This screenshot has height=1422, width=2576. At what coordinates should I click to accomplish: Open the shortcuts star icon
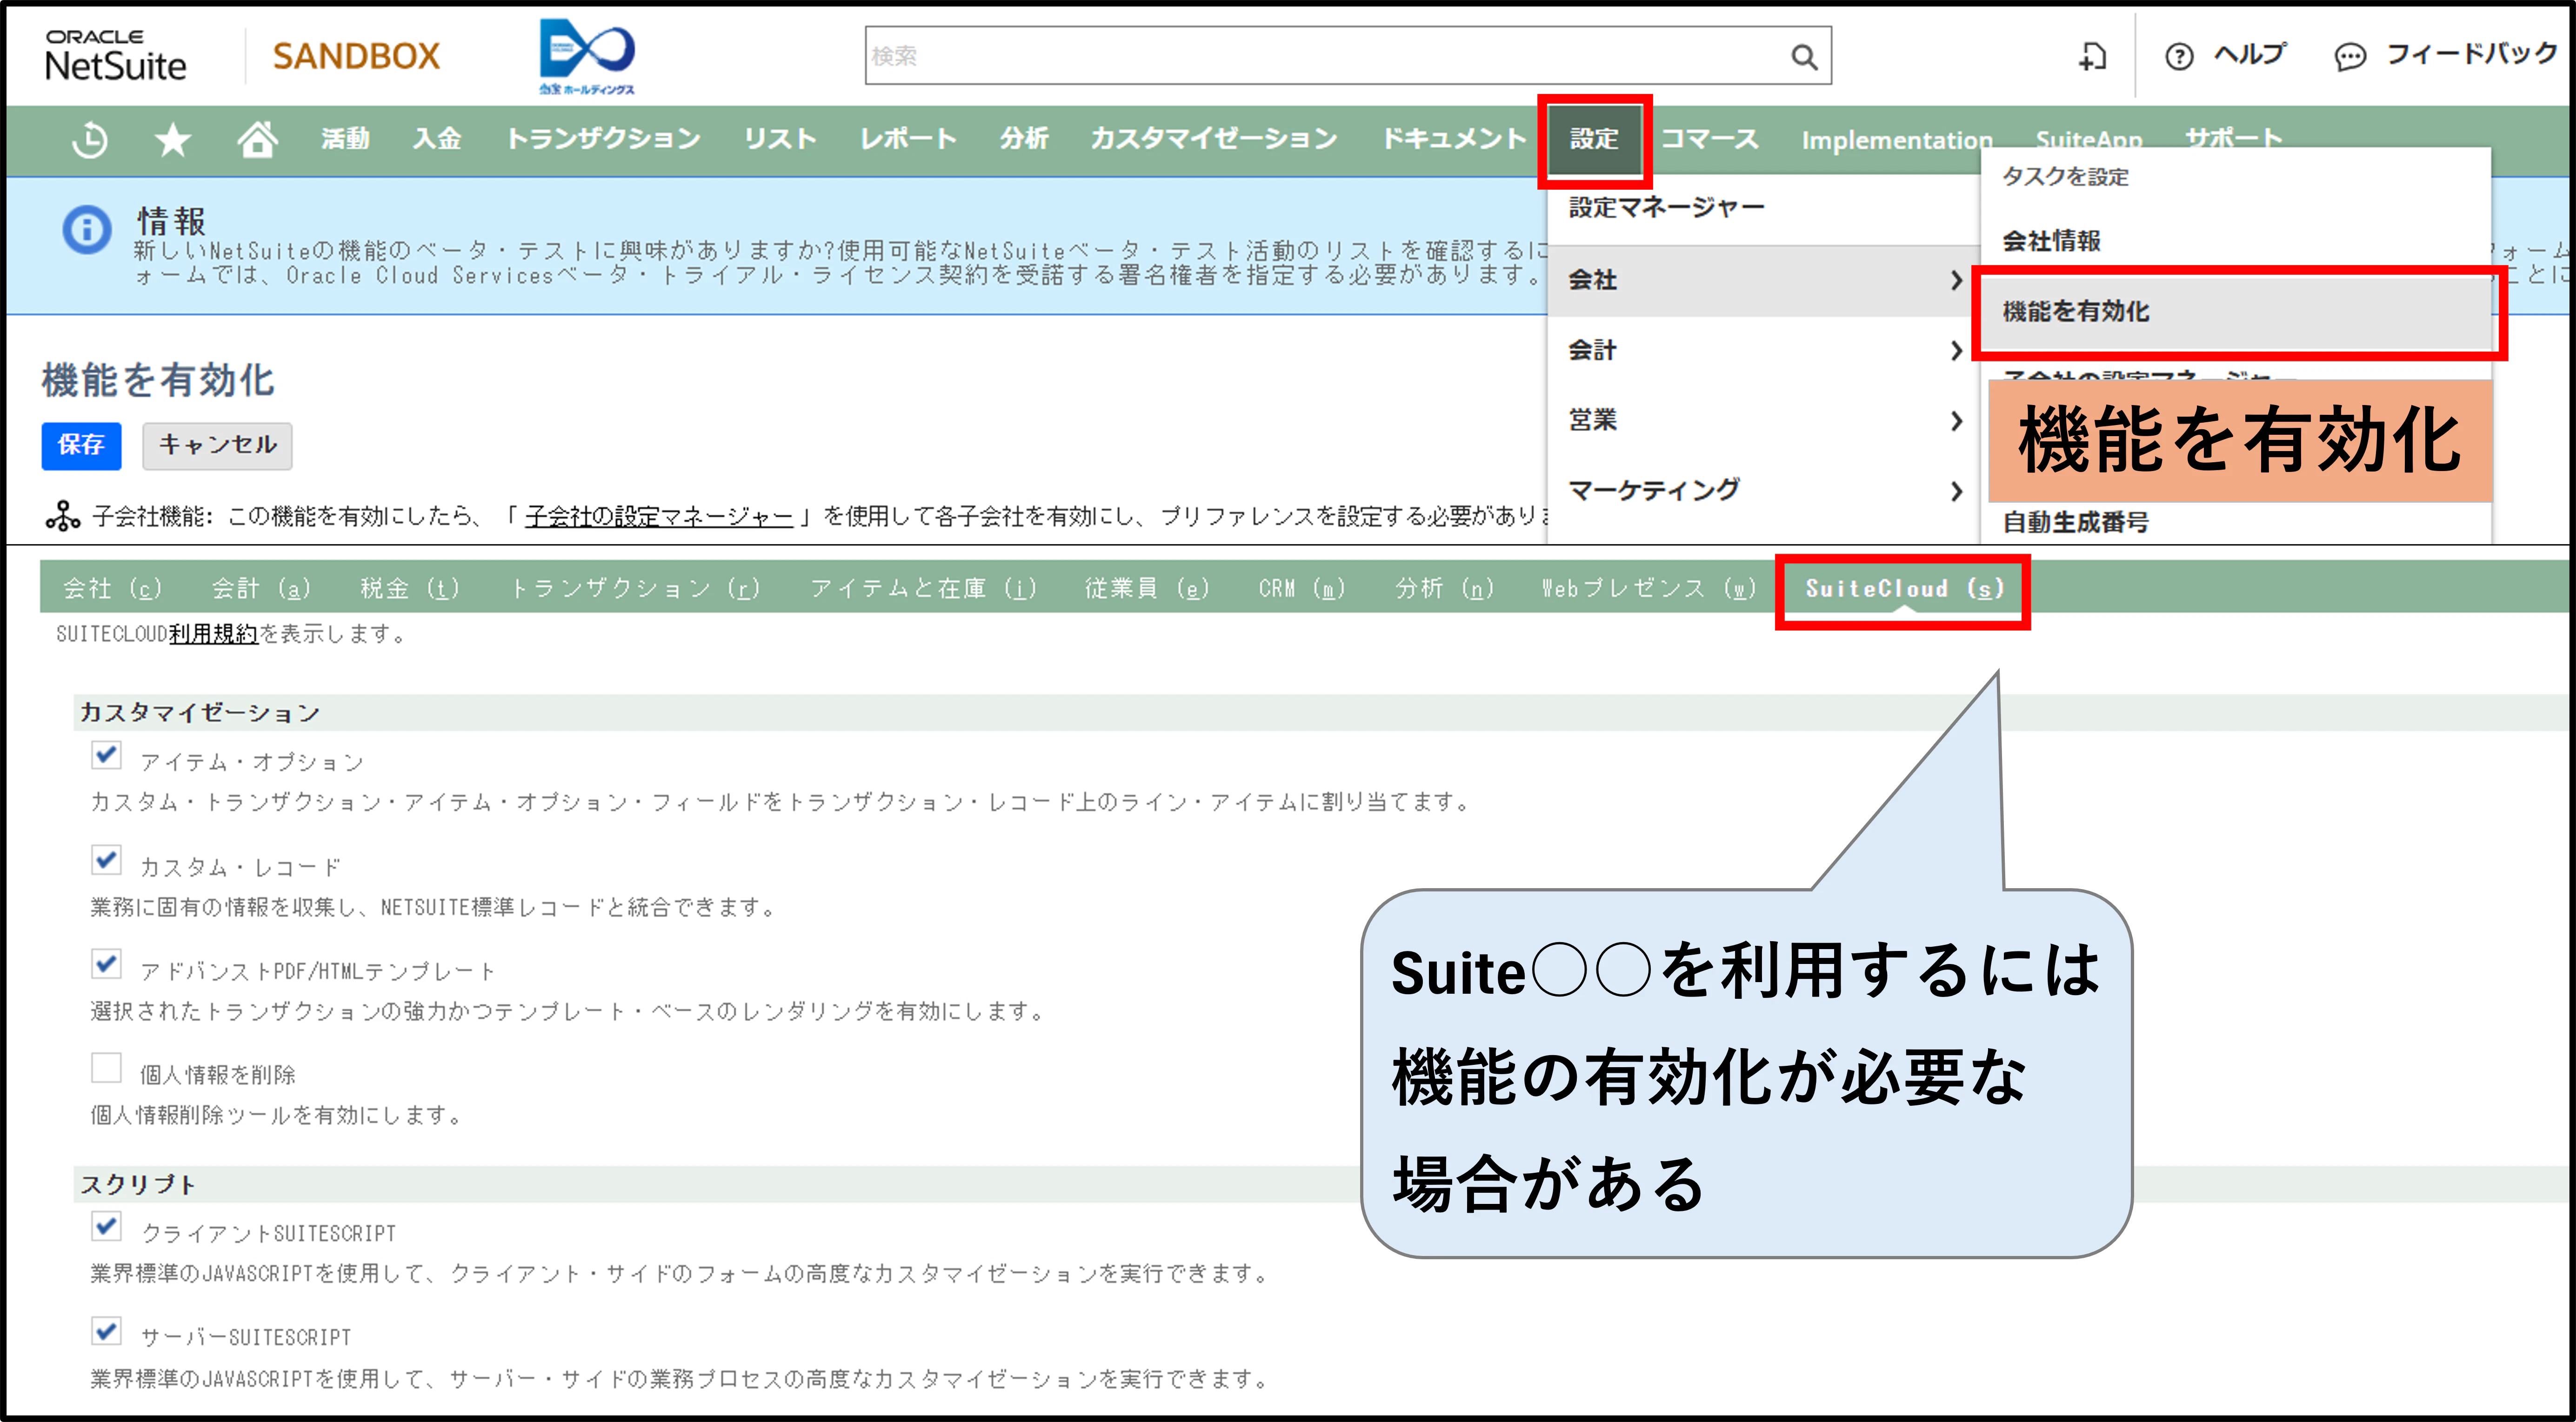point(173,139)
